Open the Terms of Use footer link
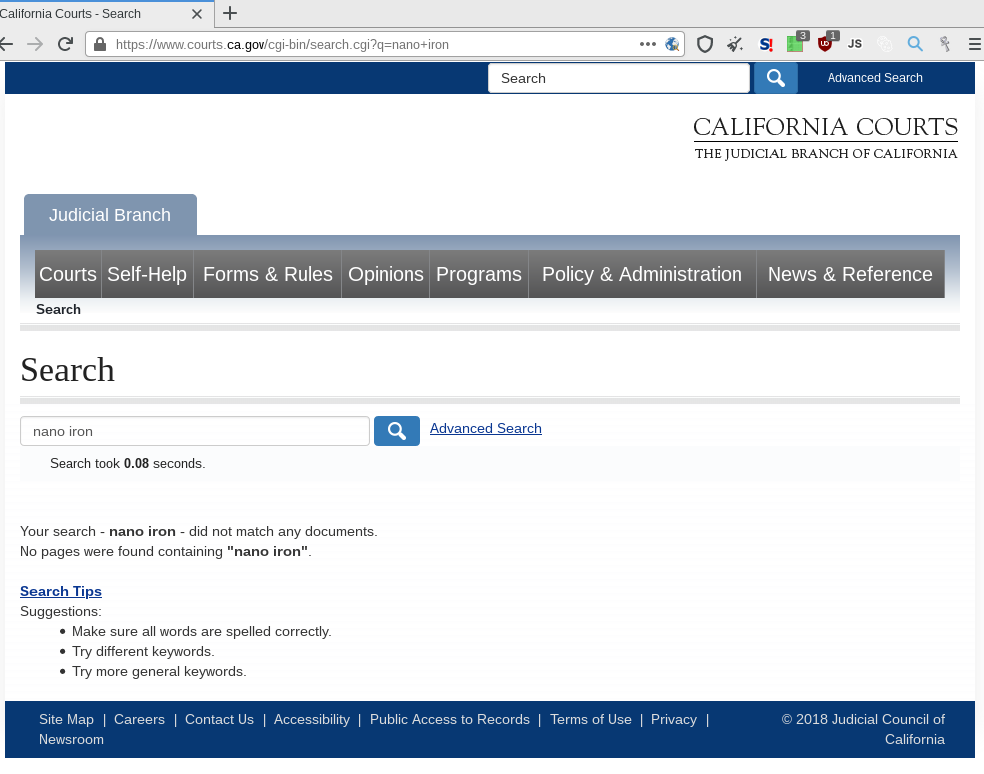The height and width of the screenshot is (774, 984). point(591,719)
